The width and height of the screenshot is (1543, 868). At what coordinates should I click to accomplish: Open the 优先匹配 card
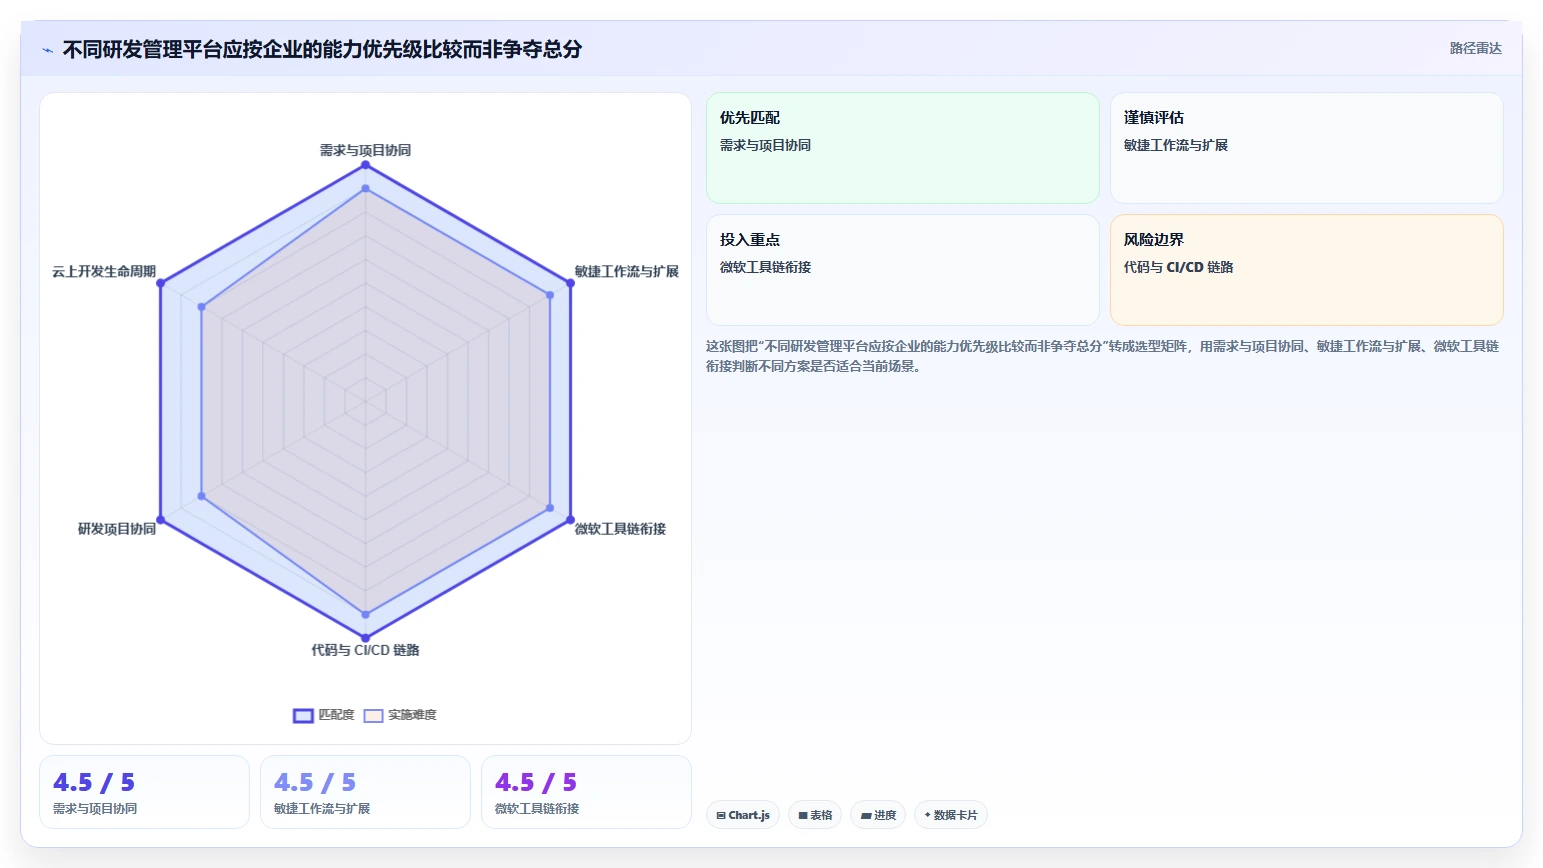tap(903, 148)
